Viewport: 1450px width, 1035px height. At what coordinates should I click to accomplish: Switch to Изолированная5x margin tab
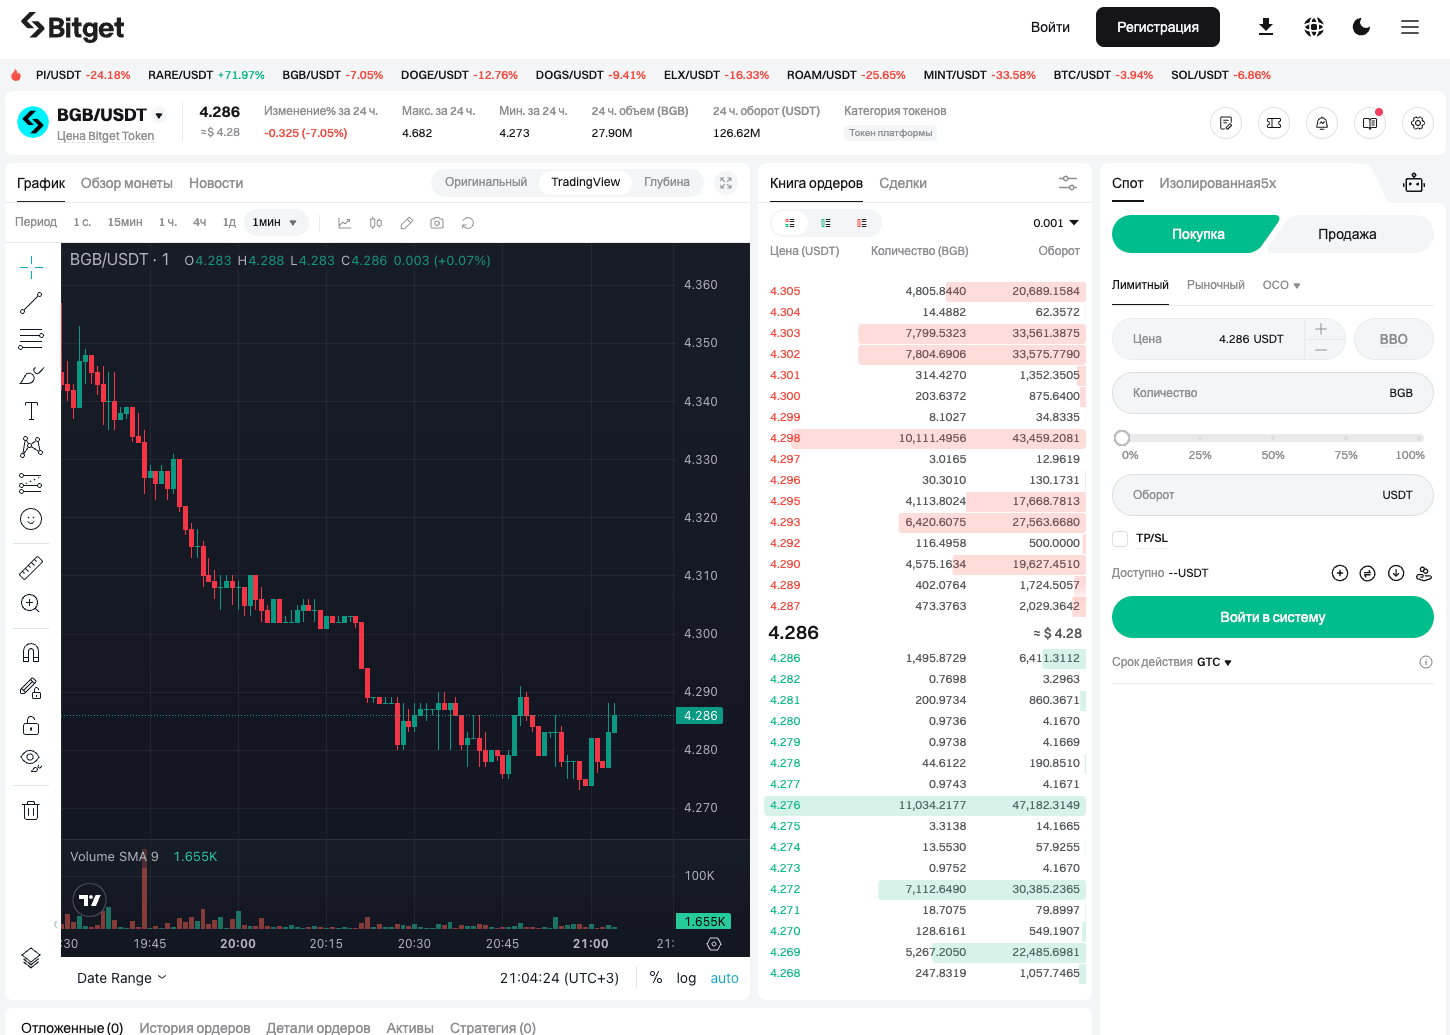click(1218, 183)
